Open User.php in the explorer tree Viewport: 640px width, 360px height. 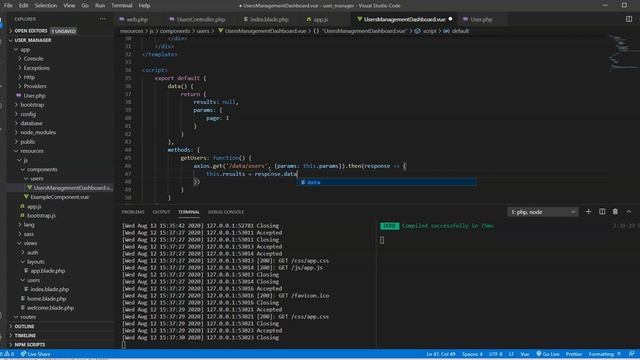(x=34, y=96)
